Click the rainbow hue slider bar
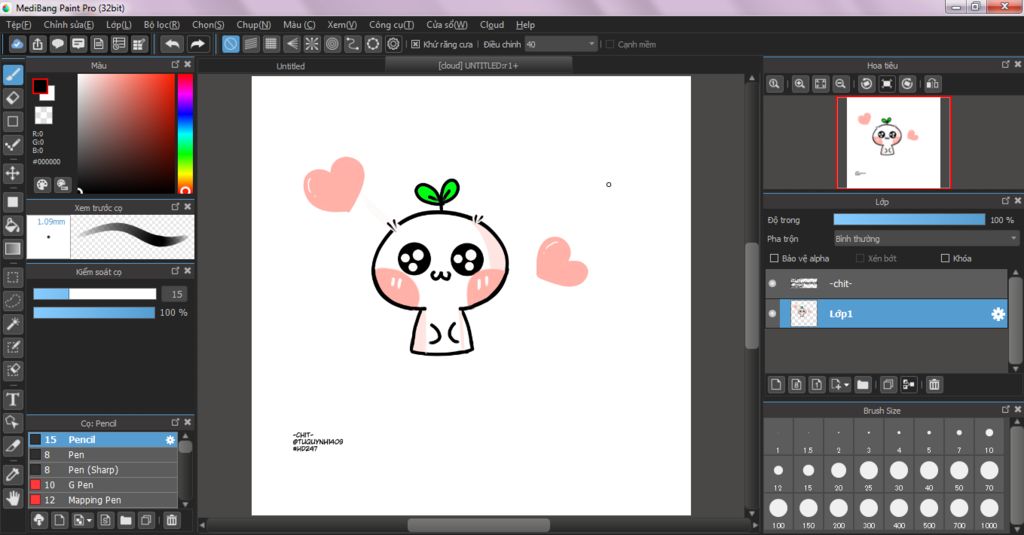The image size is (1024, 535). pyautogui.click(x=185, y=133)
